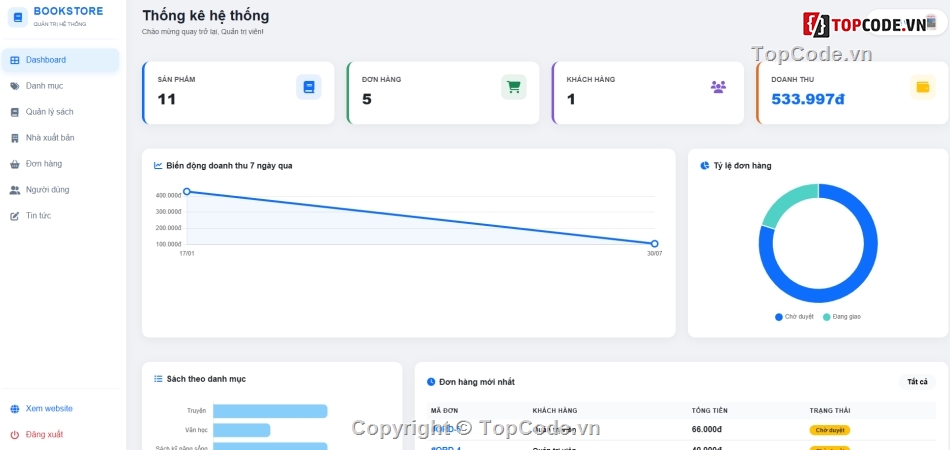Image resolution: width=950 pixels, height=450 pixels.
Task: Click the Văn học category label
Action: click(196, 431)
